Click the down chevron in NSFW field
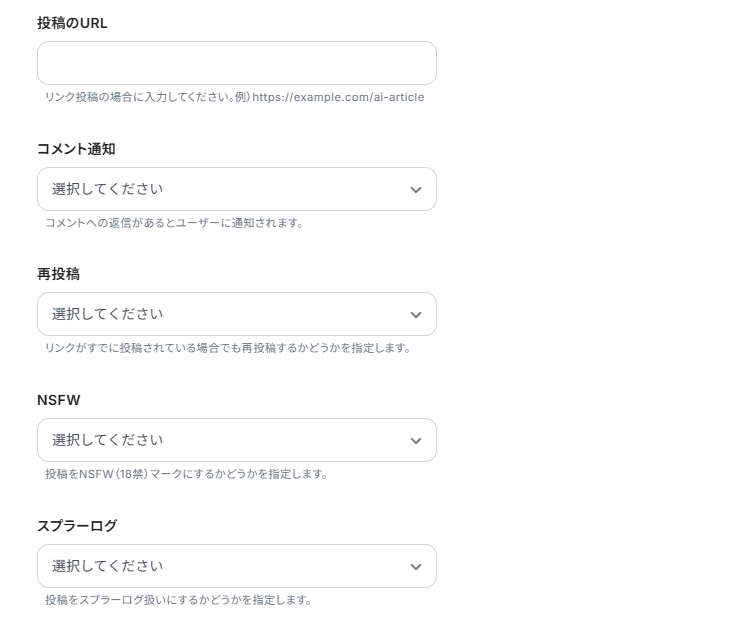Viewport: 742px width, 624px height. pos(416,441)
